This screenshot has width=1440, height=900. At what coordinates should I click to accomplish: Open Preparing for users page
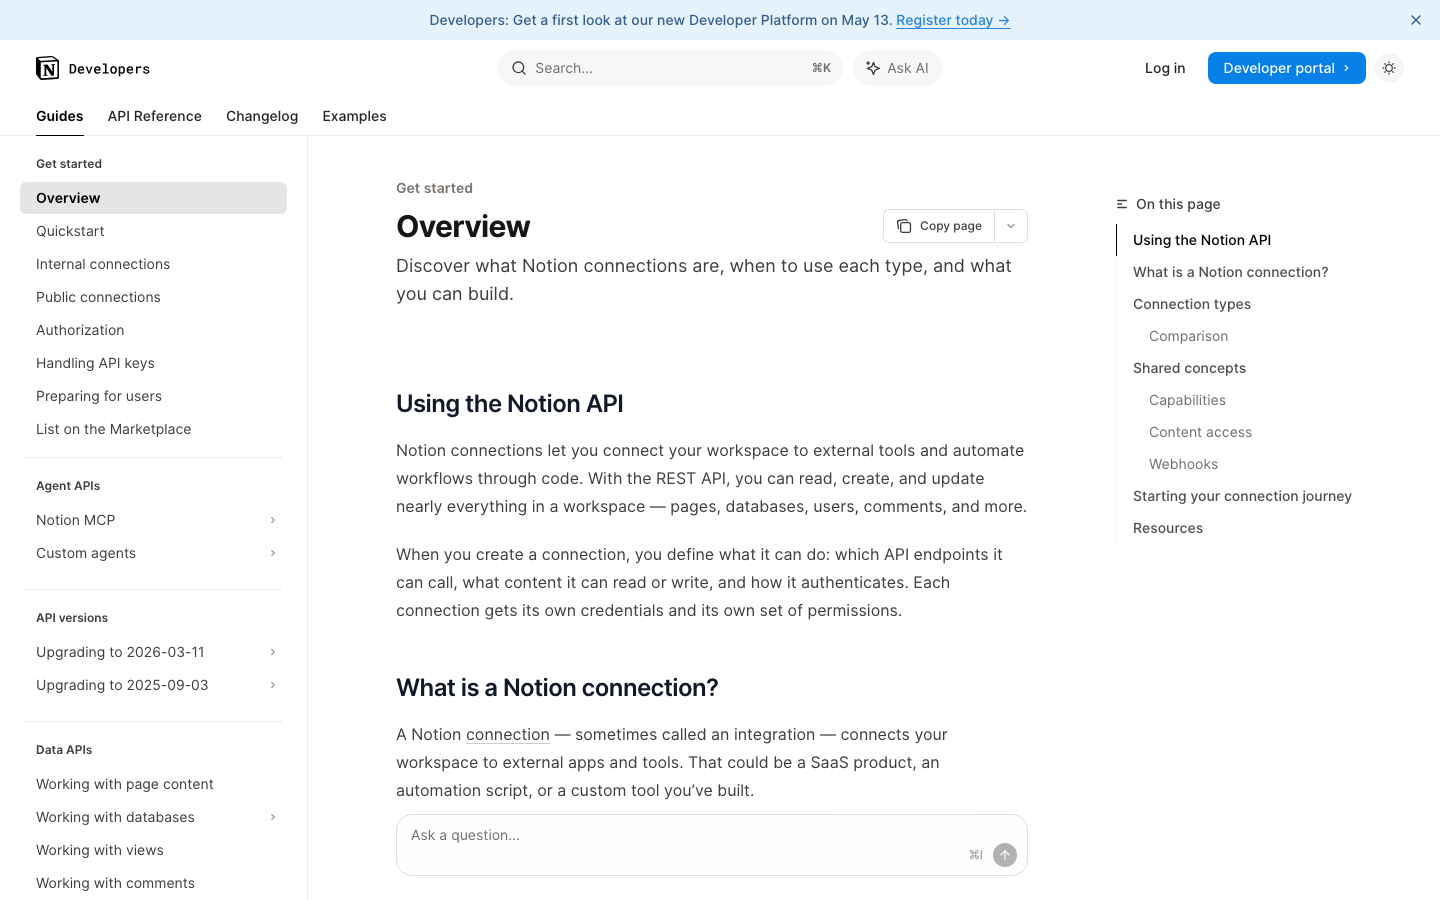[153, 396]
